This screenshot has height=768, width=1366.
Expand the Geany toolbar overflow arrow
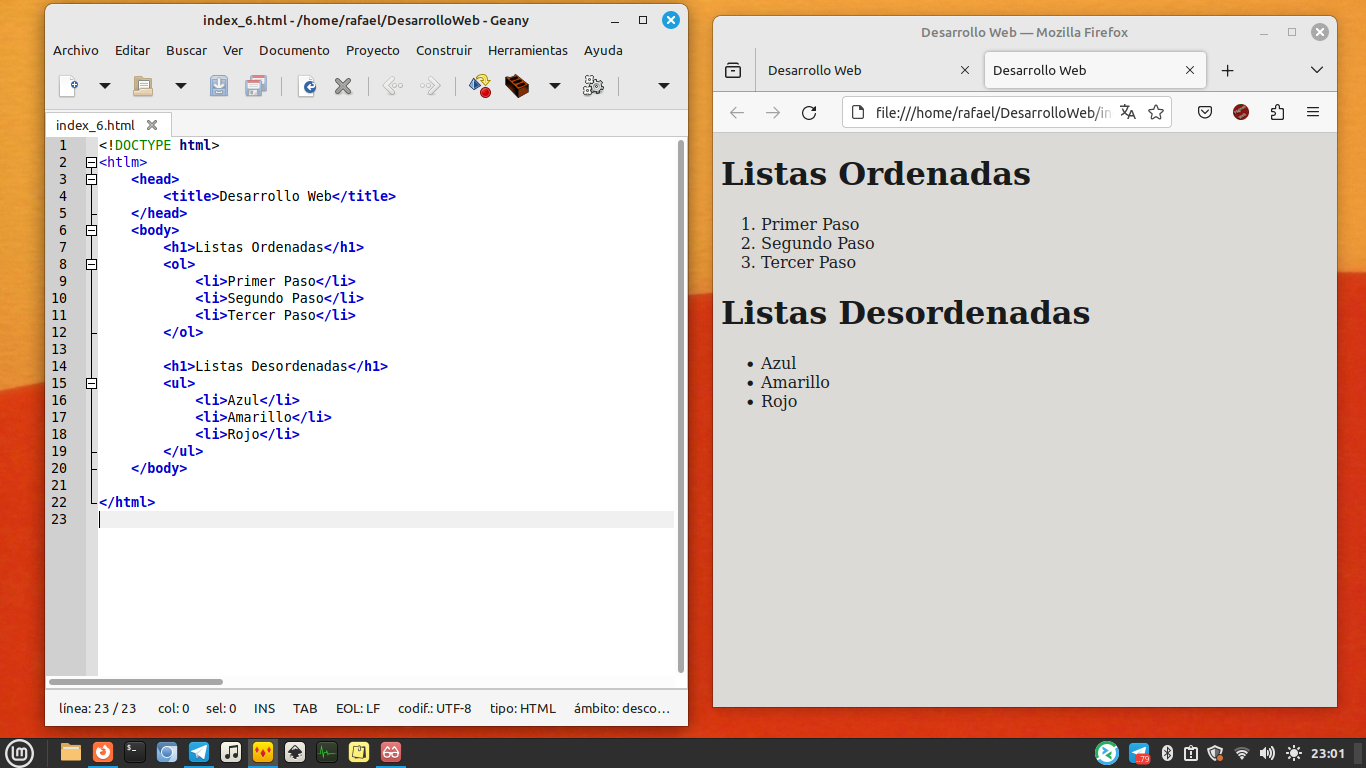(663, 86)
